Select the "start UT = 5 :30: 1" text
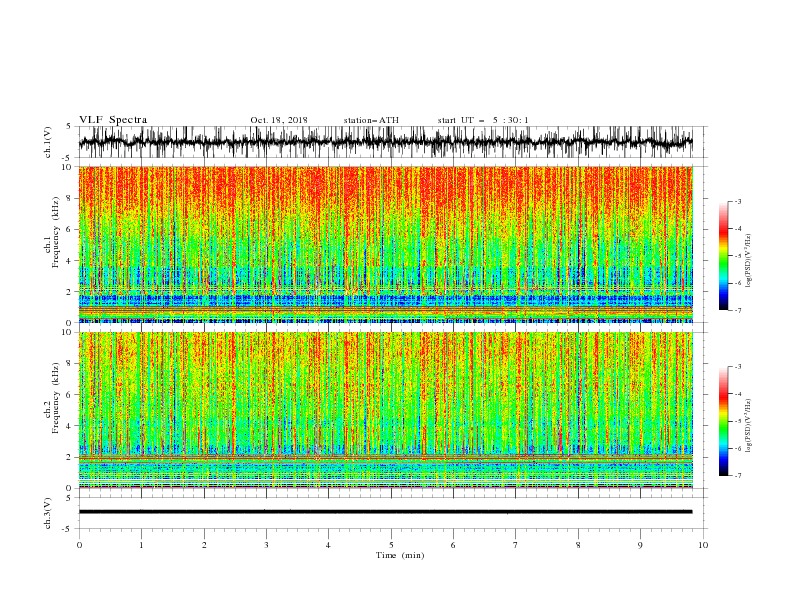792x612 pixels. coord(483,120)
